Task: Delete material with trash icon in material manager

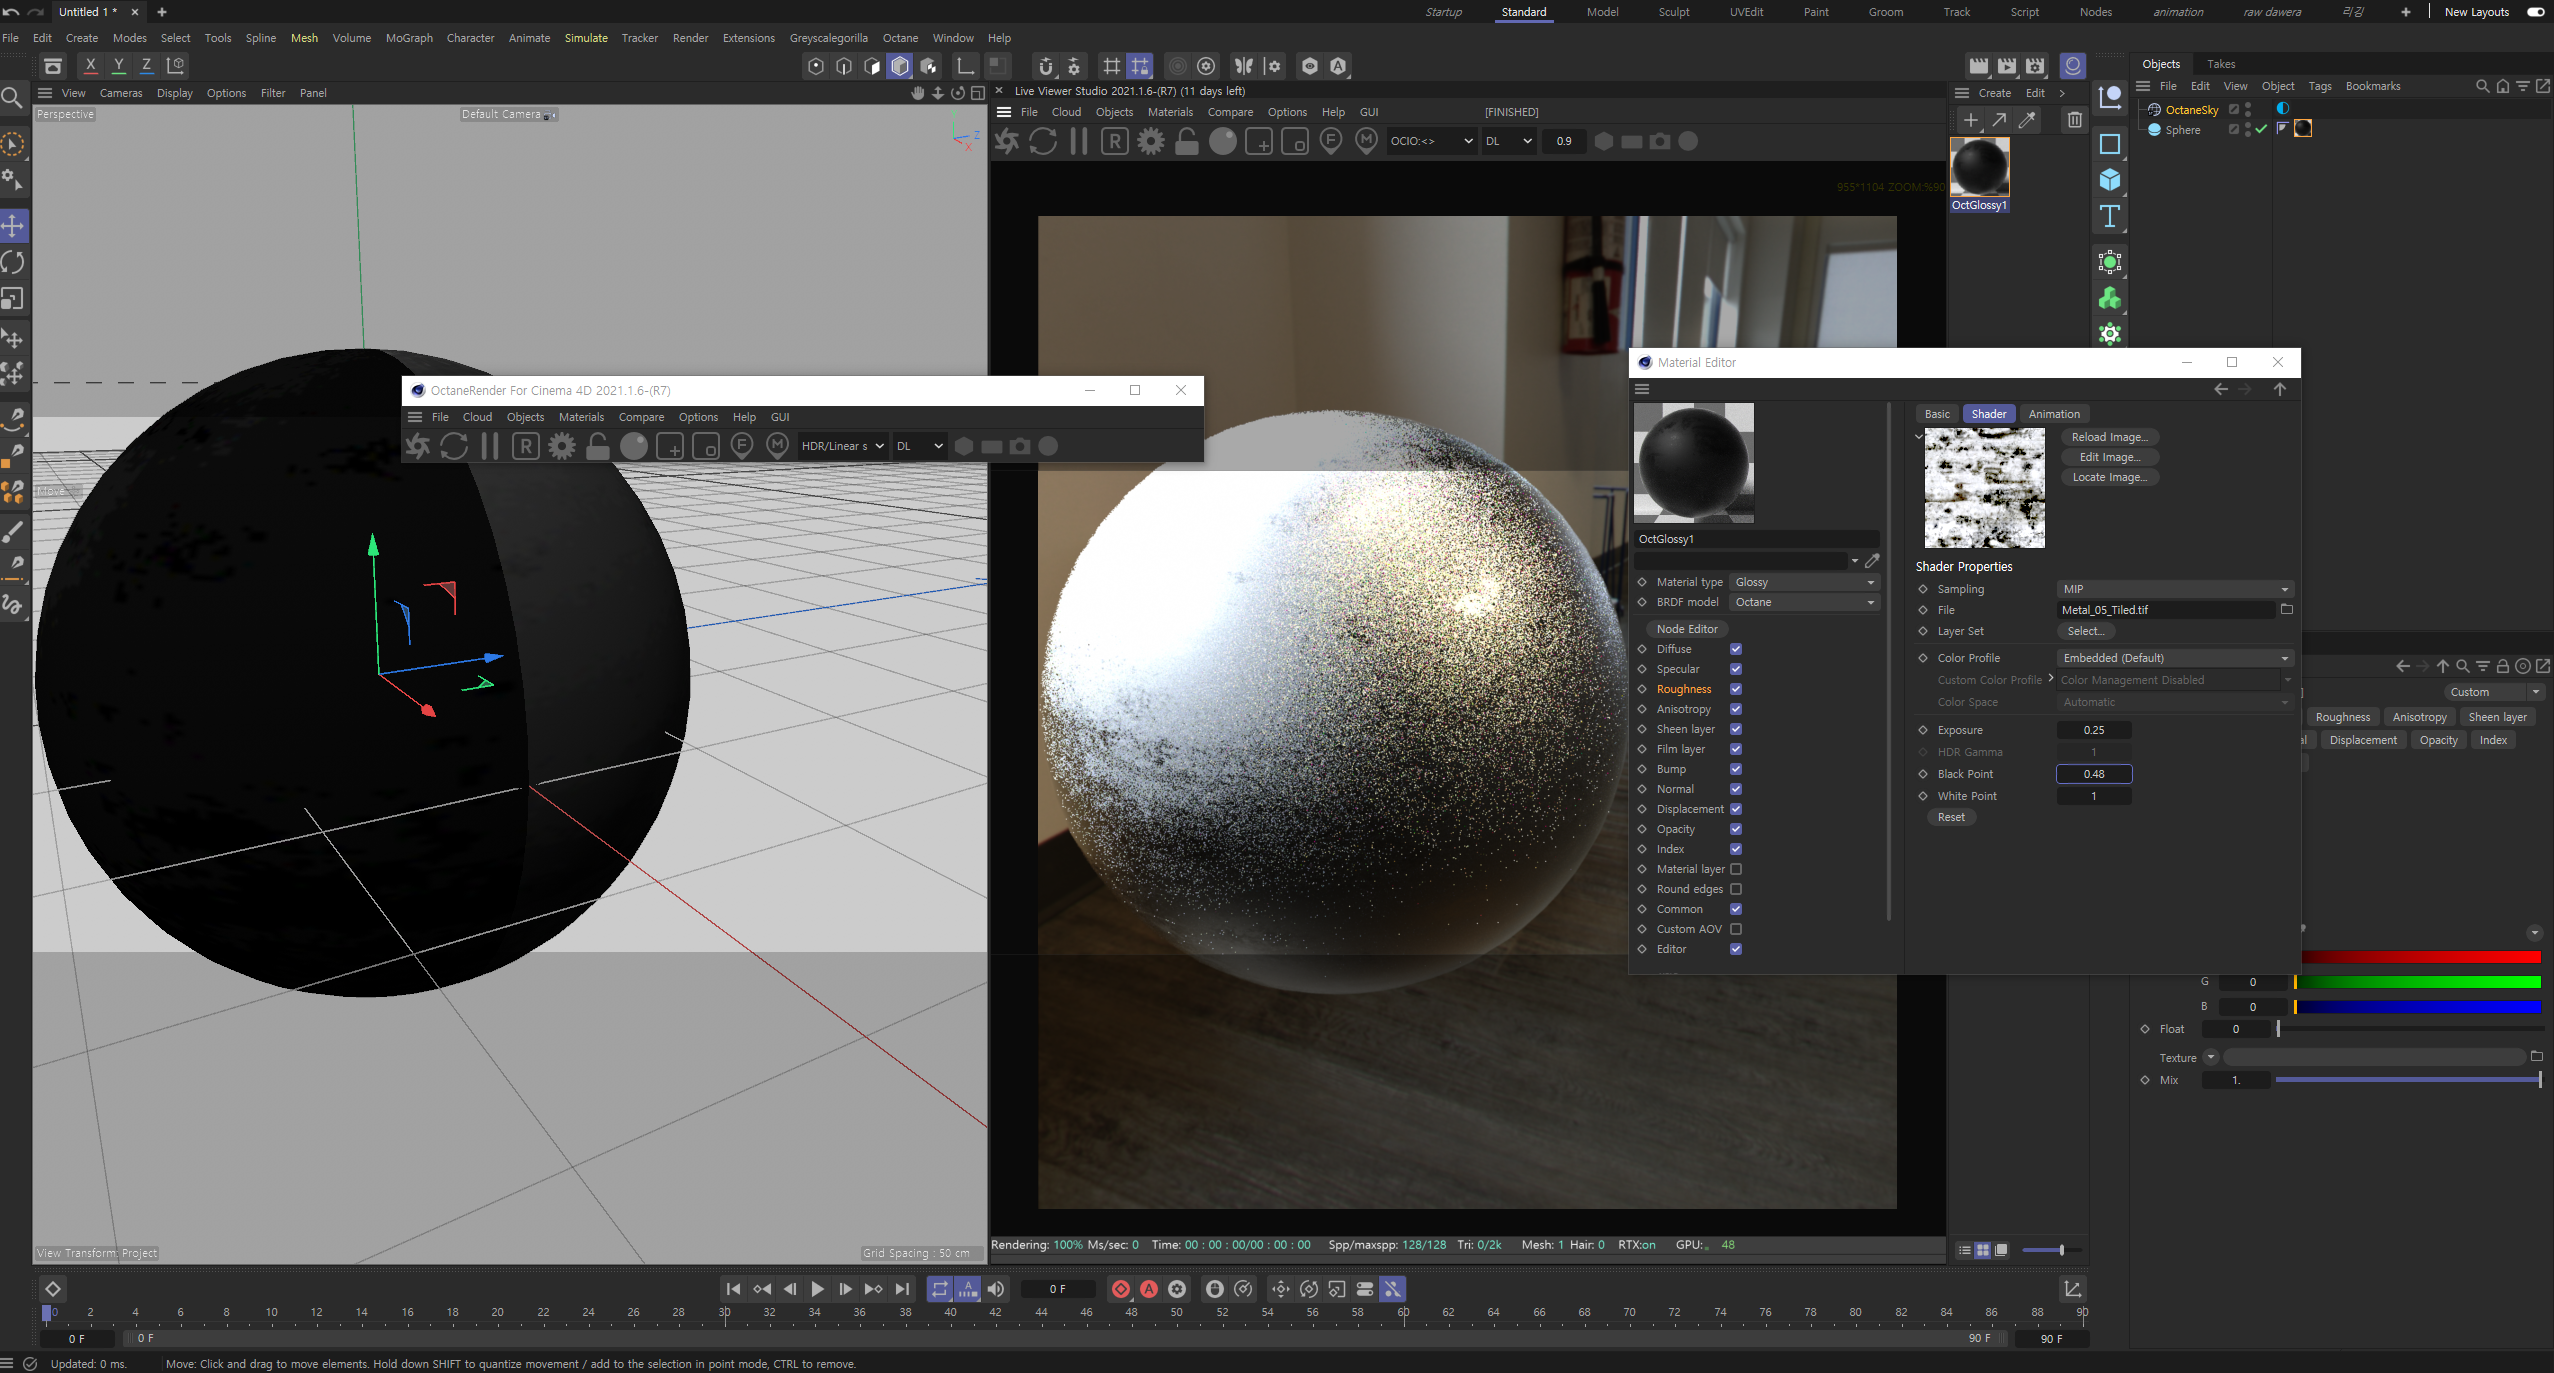Action: [2075, 120]
